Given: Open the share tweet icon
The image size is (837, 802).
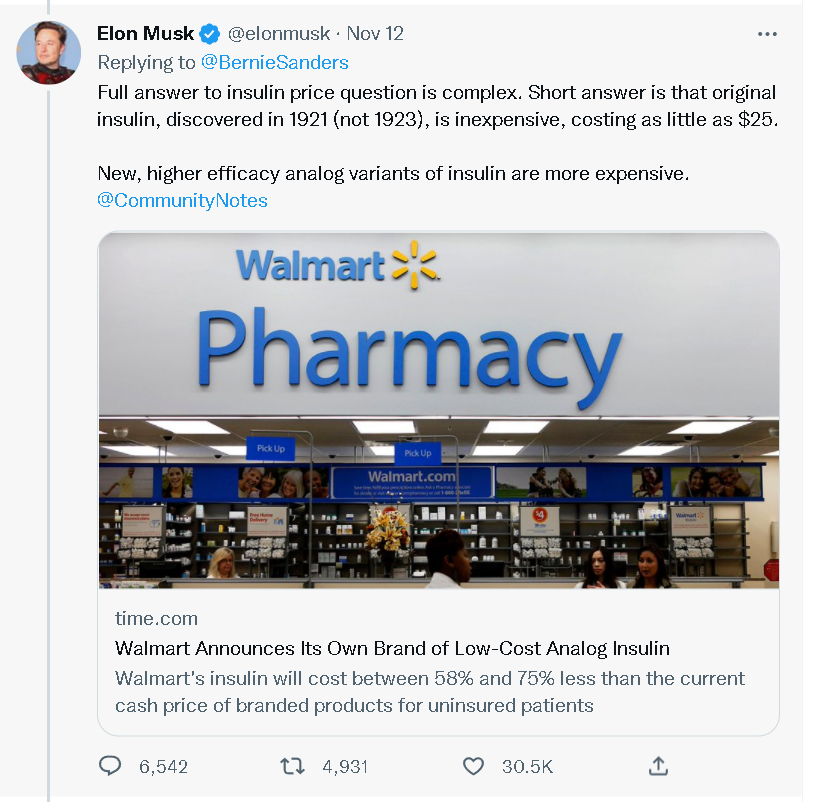Looking at the screenshot, I should pyautogui.click(x=658, y=766).
